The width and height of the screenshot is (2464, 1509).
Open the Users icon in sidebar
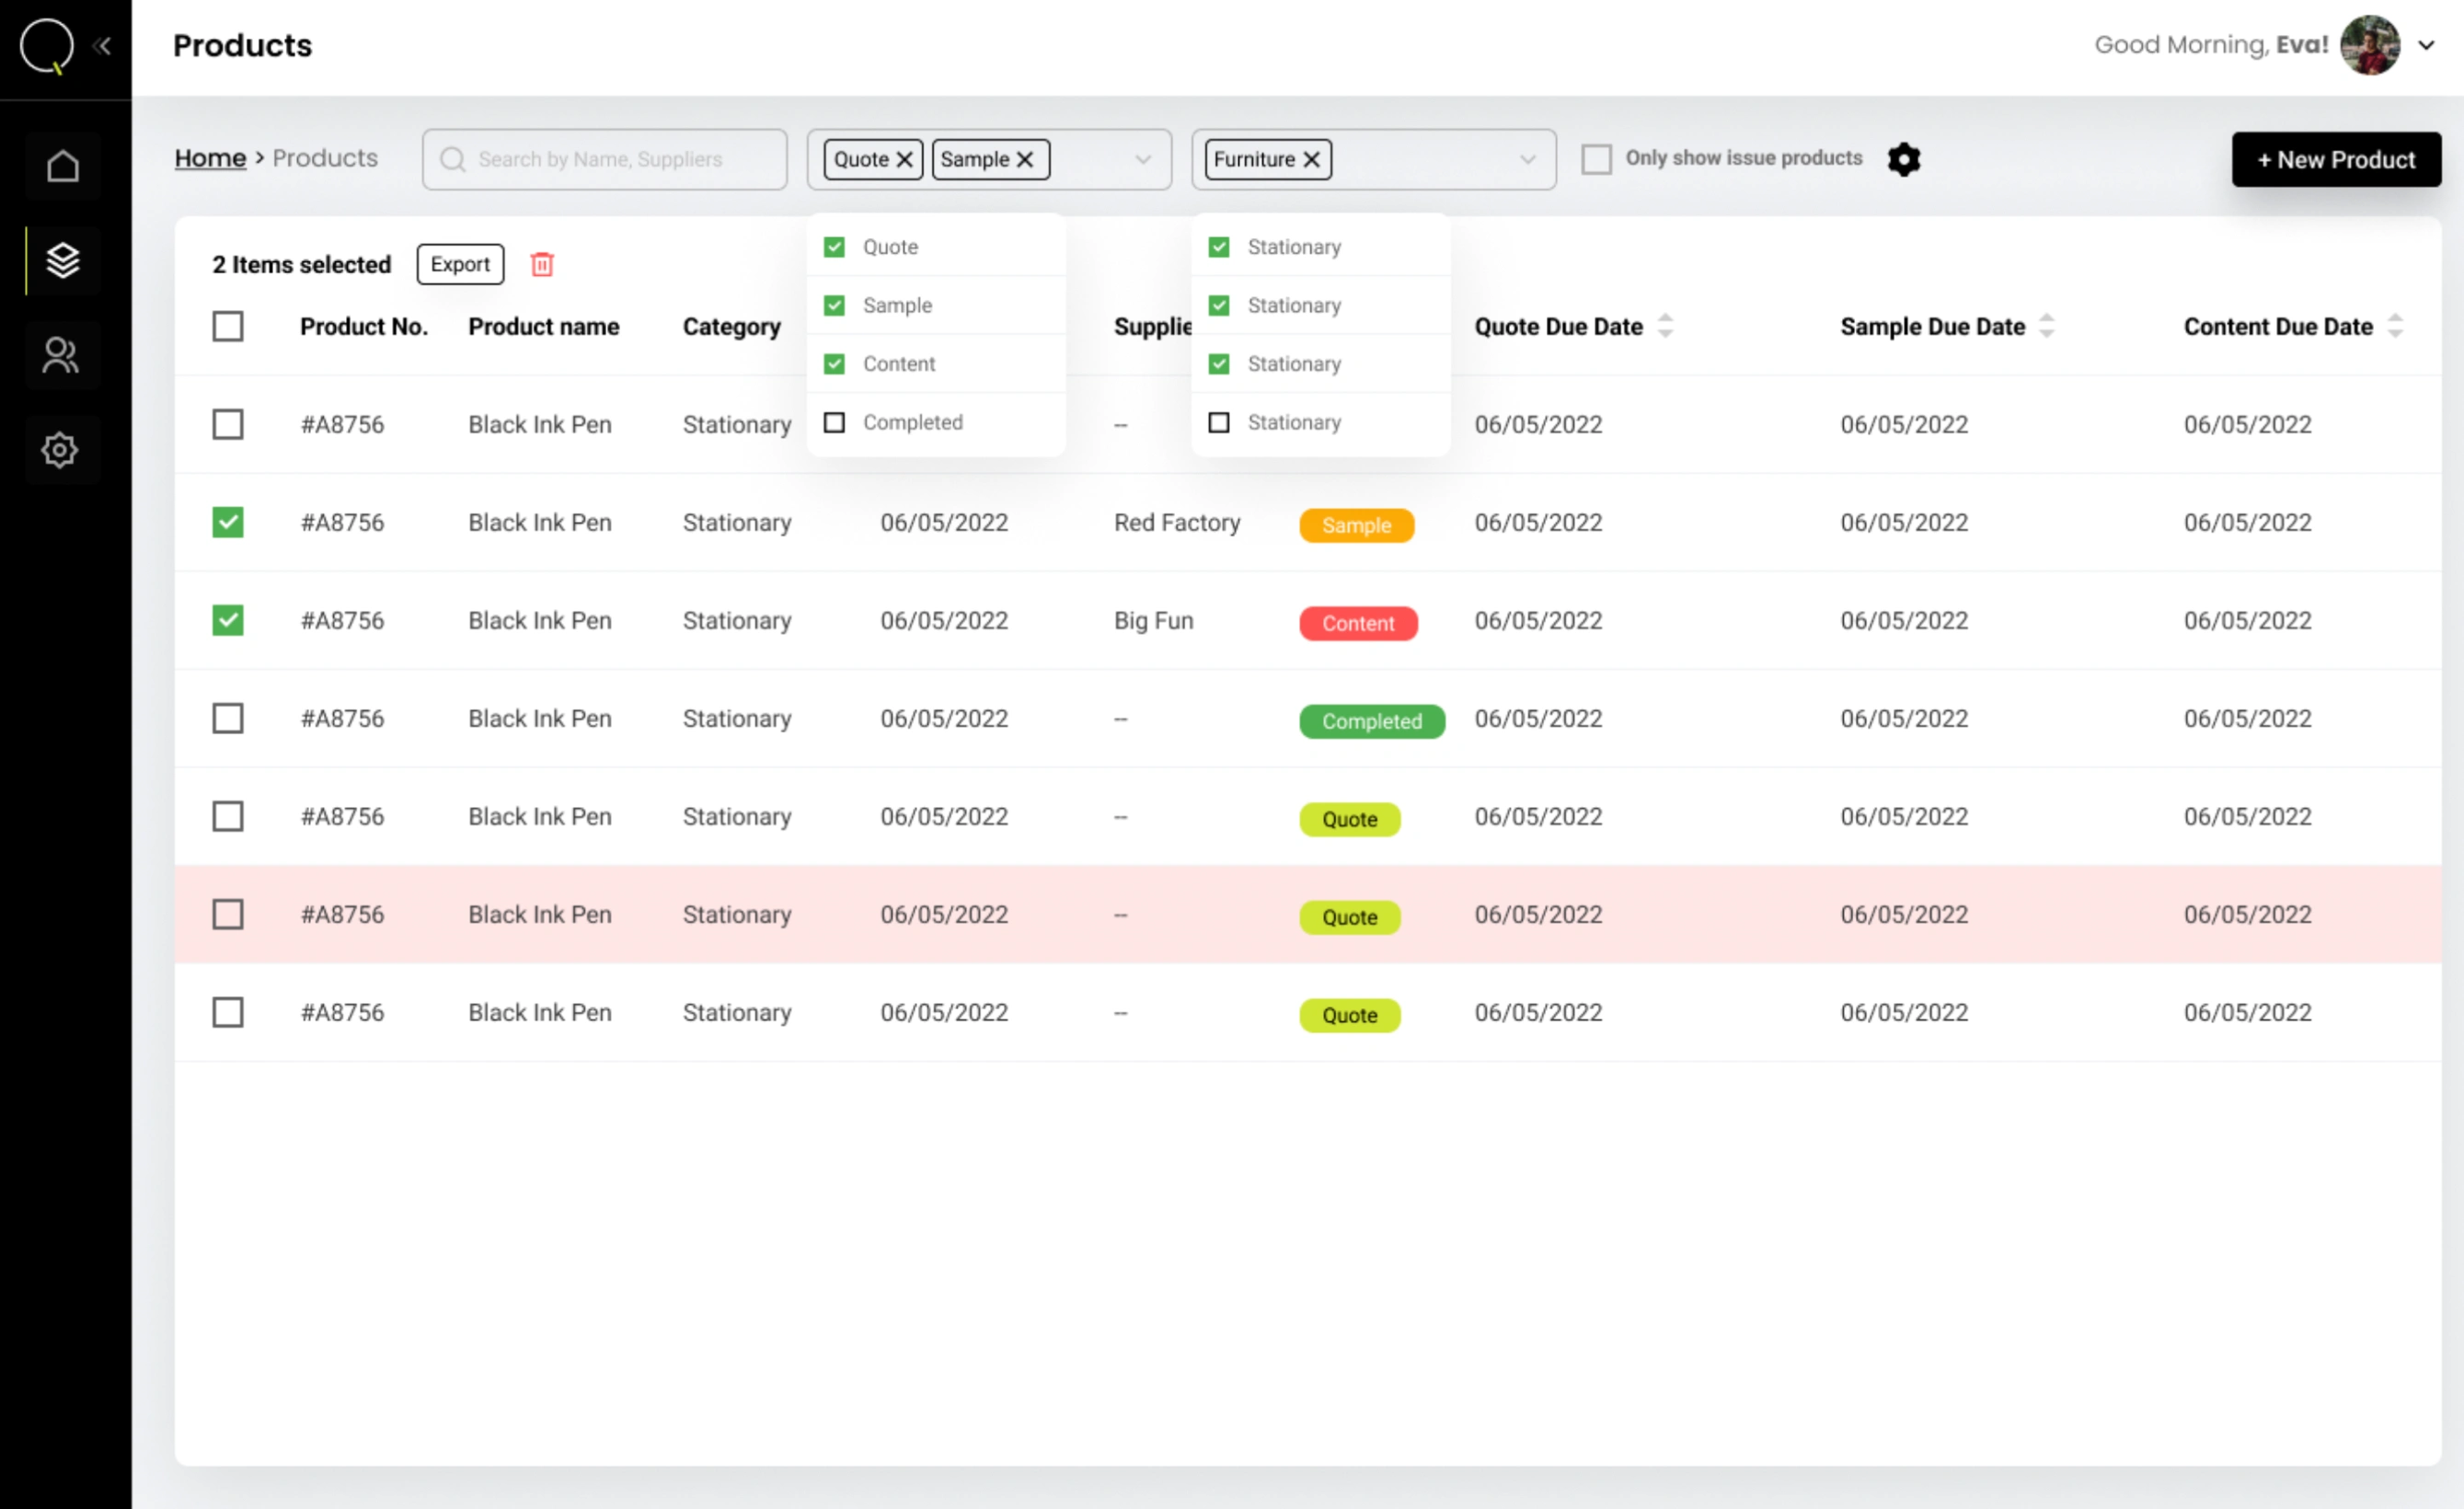point(60,355)
